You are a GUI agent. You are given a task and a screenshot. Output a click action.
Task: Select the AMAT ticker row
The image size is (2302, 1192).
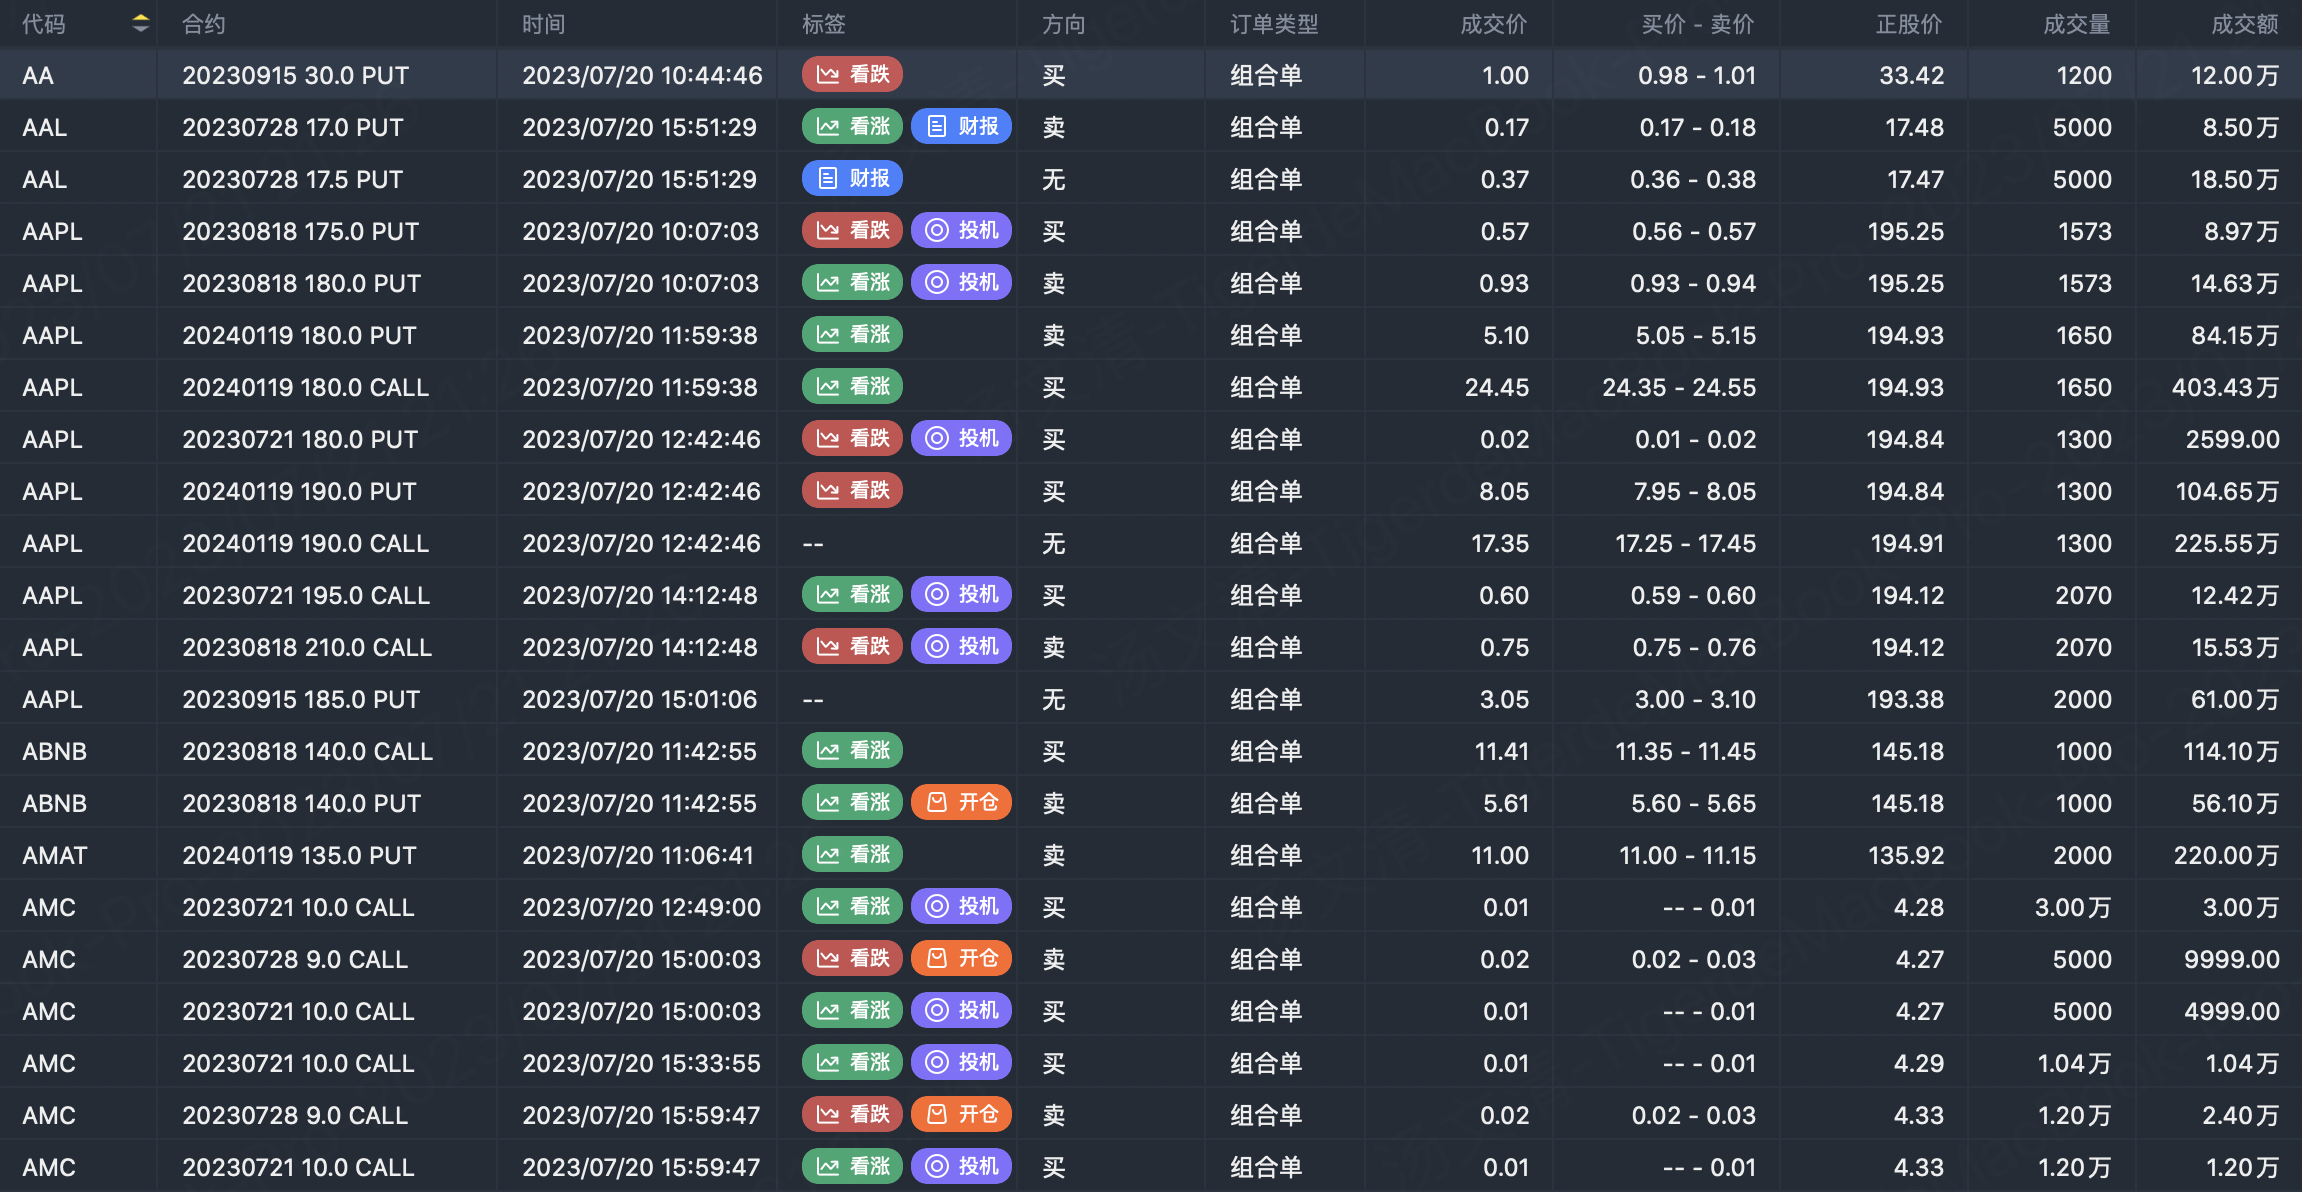(55, 855)
